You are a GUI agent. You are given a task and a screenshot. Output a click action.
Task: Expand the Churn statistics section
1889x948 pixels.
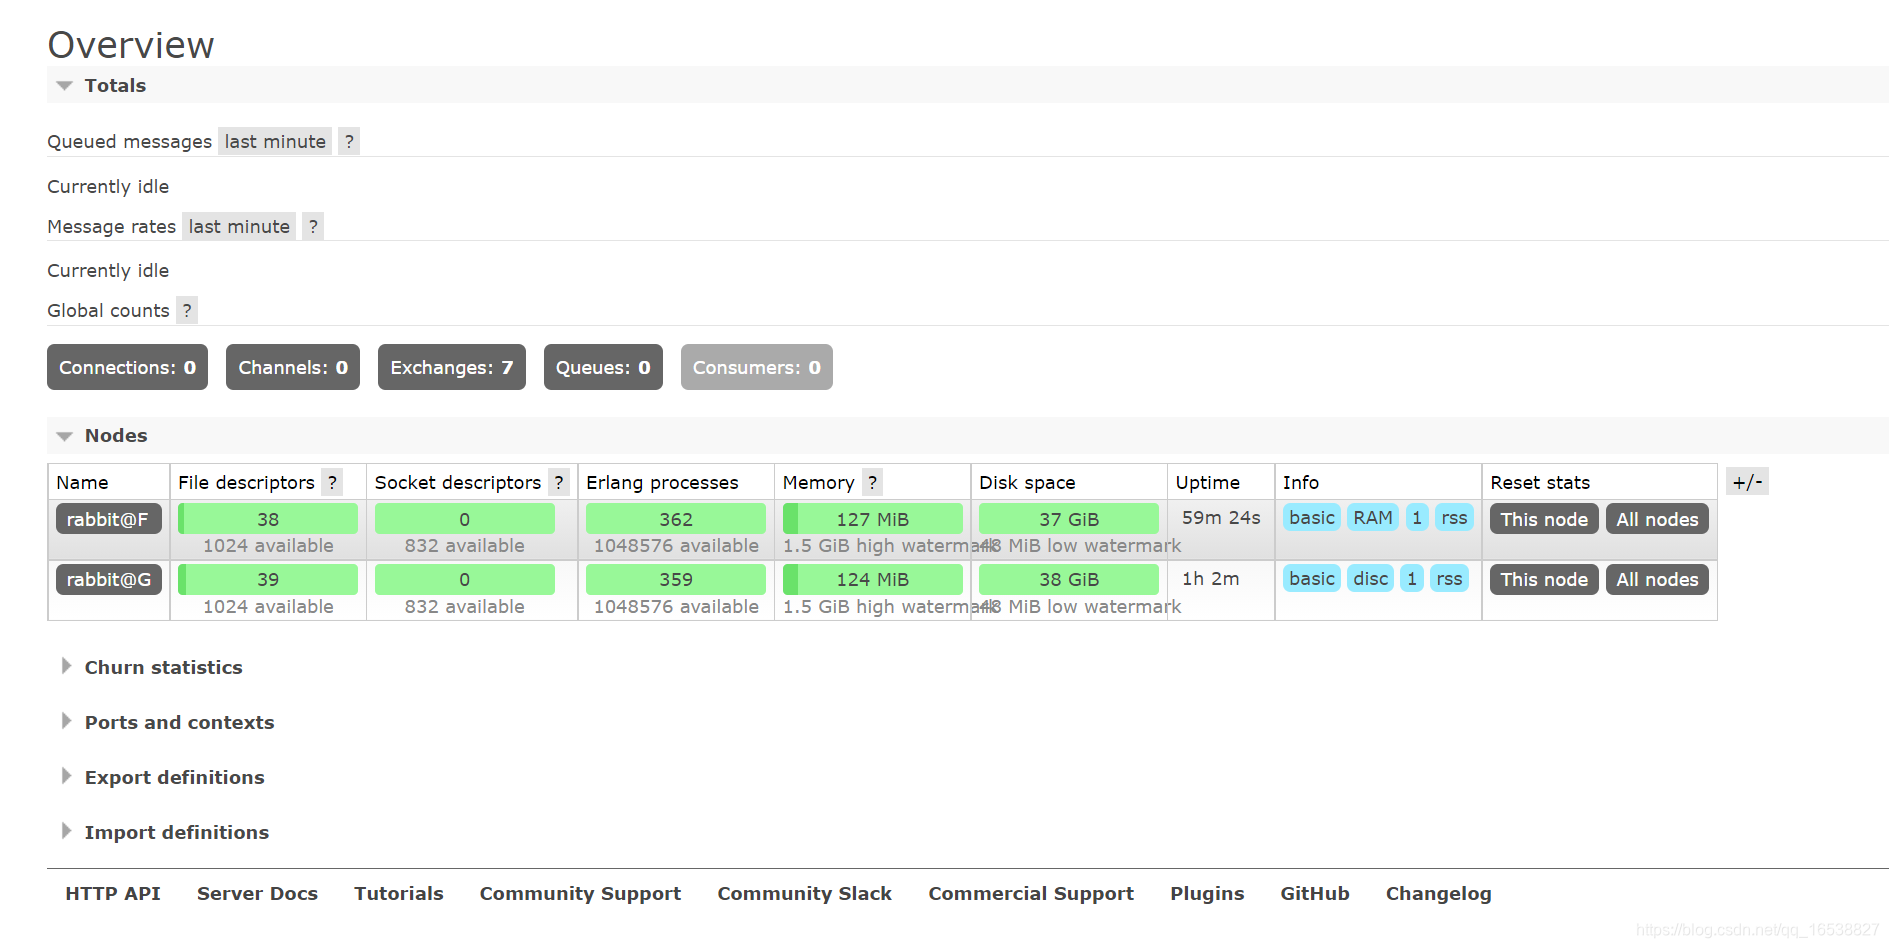(x=163, y=667)
